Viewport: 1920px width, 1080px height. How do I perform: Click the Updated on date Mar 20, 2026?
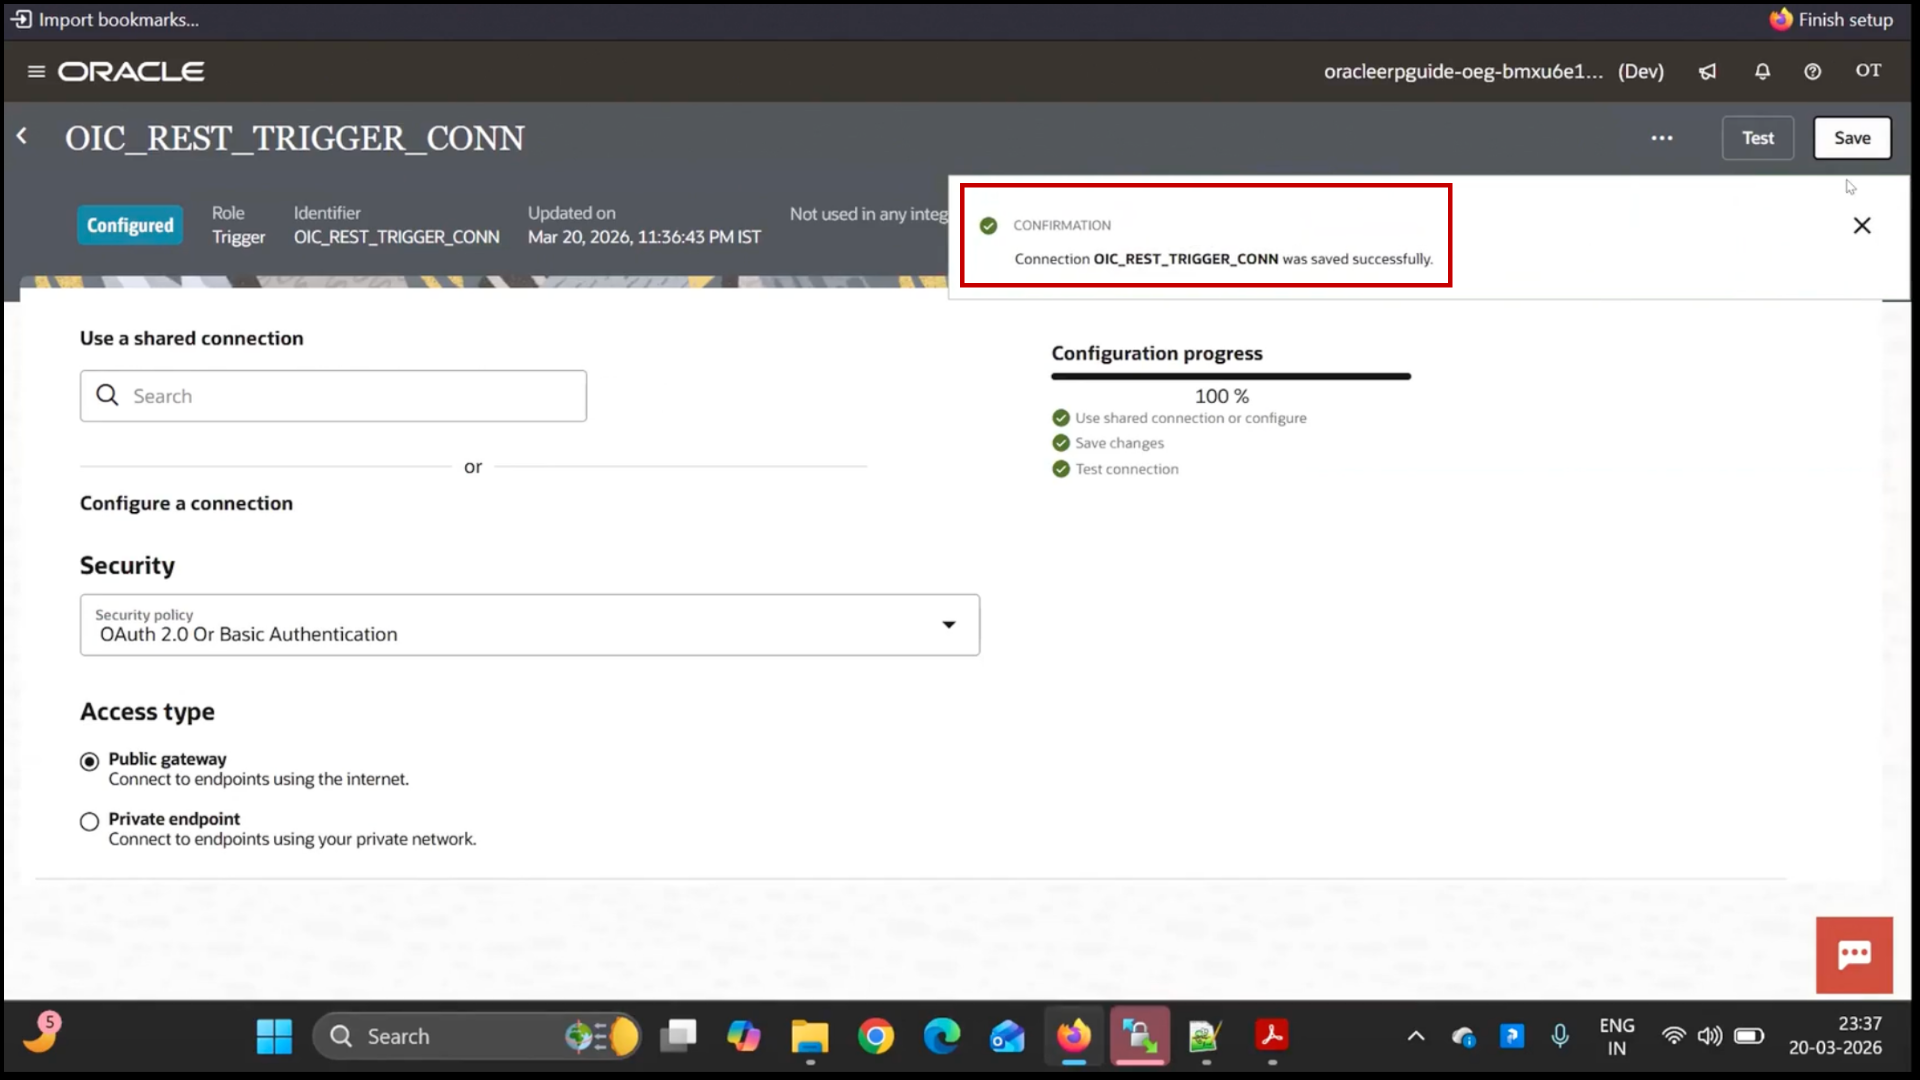pos(644,237)
